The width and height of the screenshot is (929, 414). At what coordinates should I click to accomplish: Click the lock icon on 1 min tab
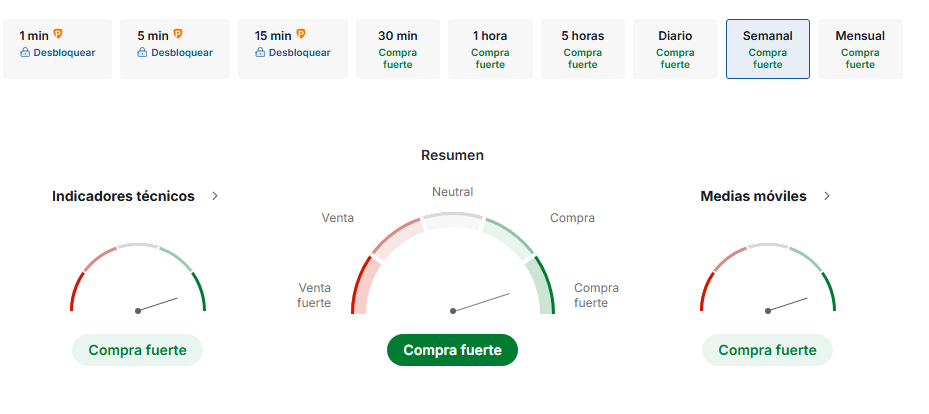[x=25, y=53]
